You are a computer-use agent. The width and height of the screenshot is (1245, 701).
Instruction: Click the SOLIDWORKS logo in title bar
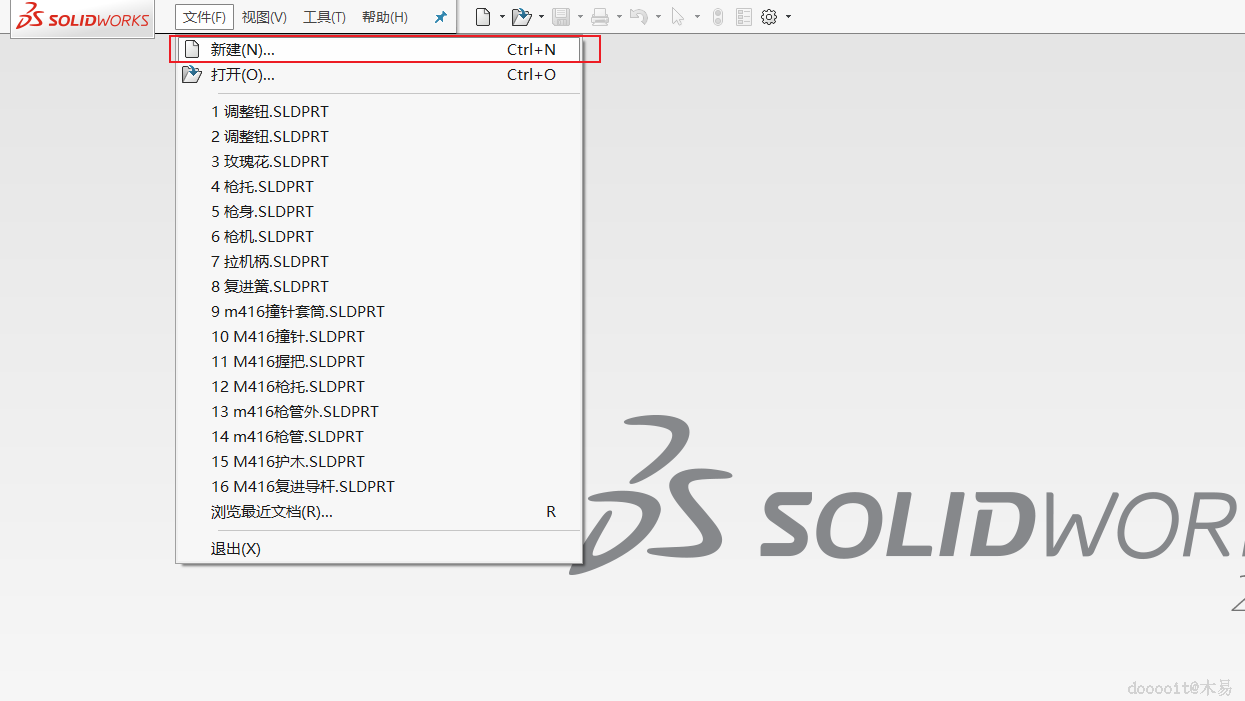pyautogui.click(x=82, y=17)
